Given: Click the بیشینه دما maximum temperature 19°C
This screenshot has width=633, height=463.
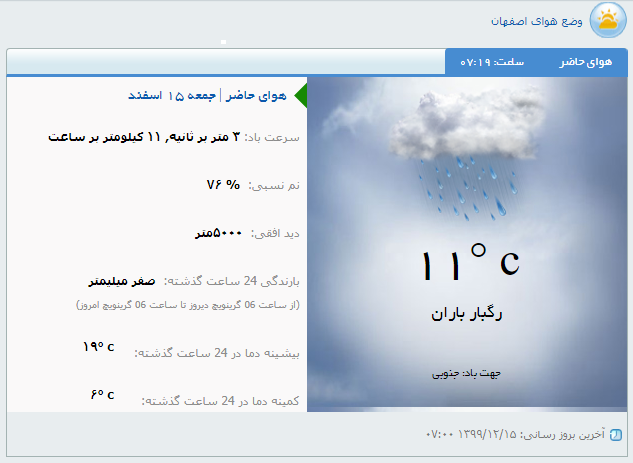Looking at the screenshot, I should tap(98, 347).
